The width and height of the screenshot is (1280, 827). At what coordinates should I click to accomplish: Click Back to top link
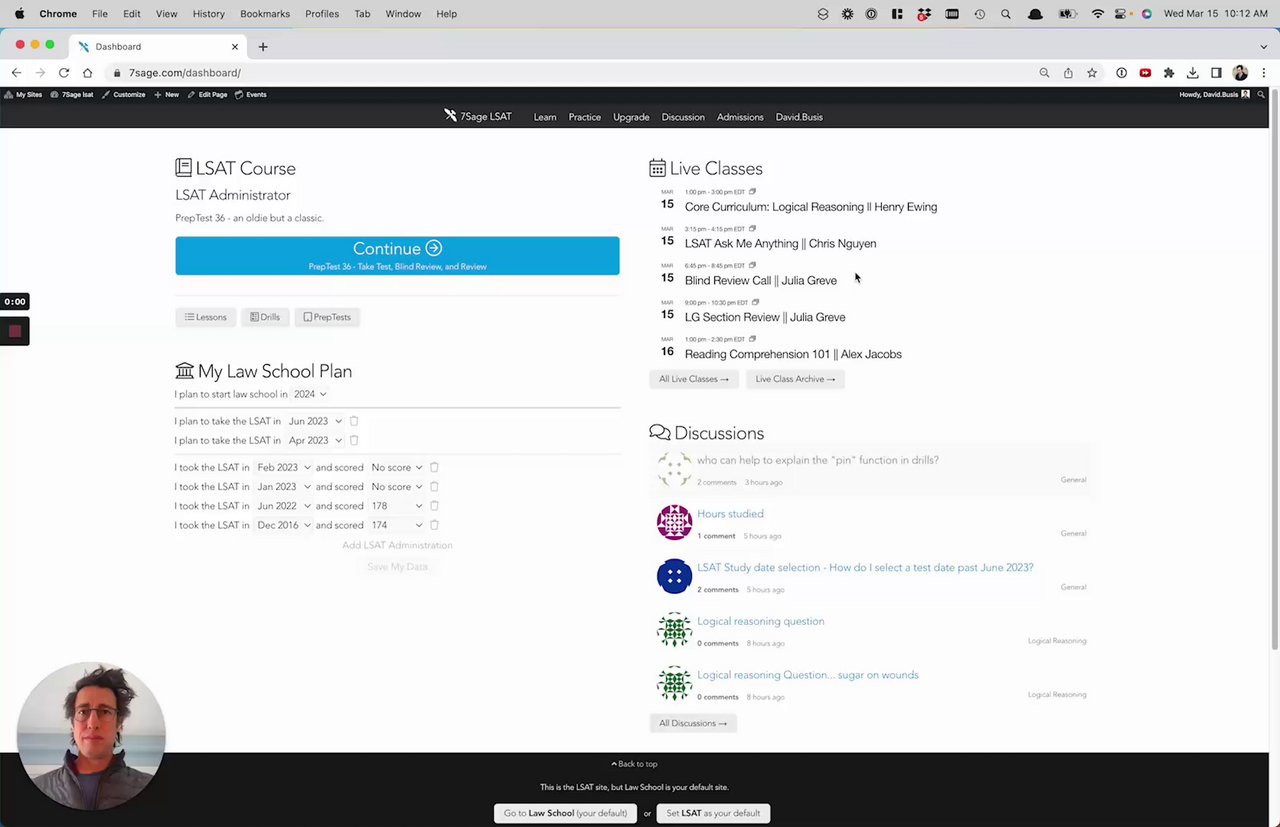pos(634,764)
